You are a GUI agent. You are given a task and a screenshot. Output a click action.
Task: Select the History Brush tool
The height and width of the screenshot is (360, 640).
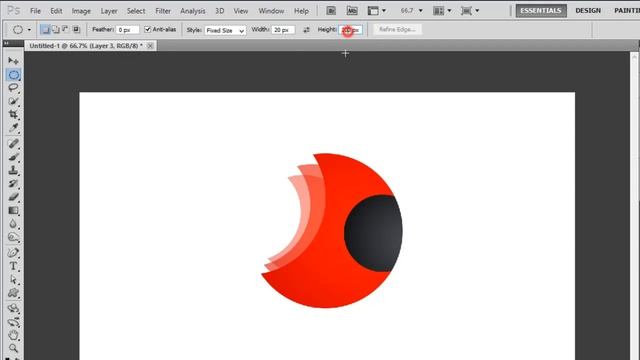click(x=13, y=184)
